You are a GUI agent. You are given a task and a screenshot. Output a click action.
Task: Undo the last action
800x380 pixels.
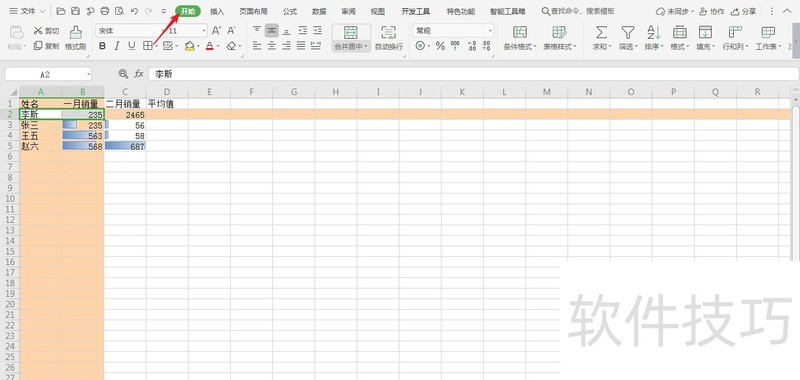click(134, 11)
